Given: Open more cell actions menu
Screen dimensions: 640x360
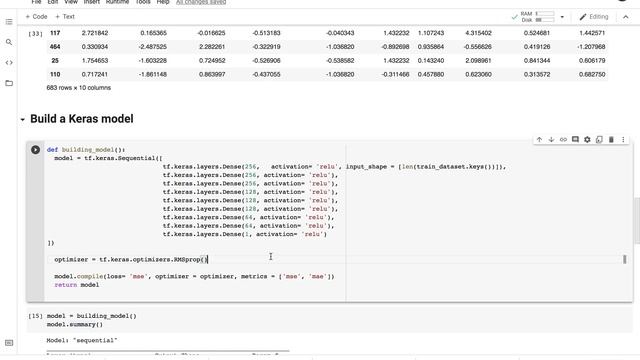Looking at the screenshot, I should click(623, 140).
